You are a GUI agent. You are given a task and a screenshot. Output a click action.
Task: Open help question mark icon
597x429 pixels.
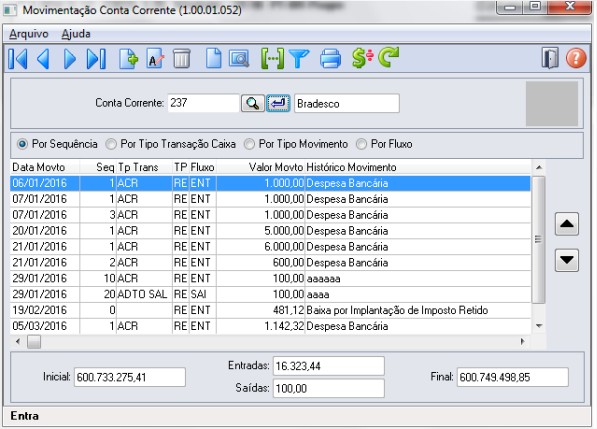click(576, 58)
